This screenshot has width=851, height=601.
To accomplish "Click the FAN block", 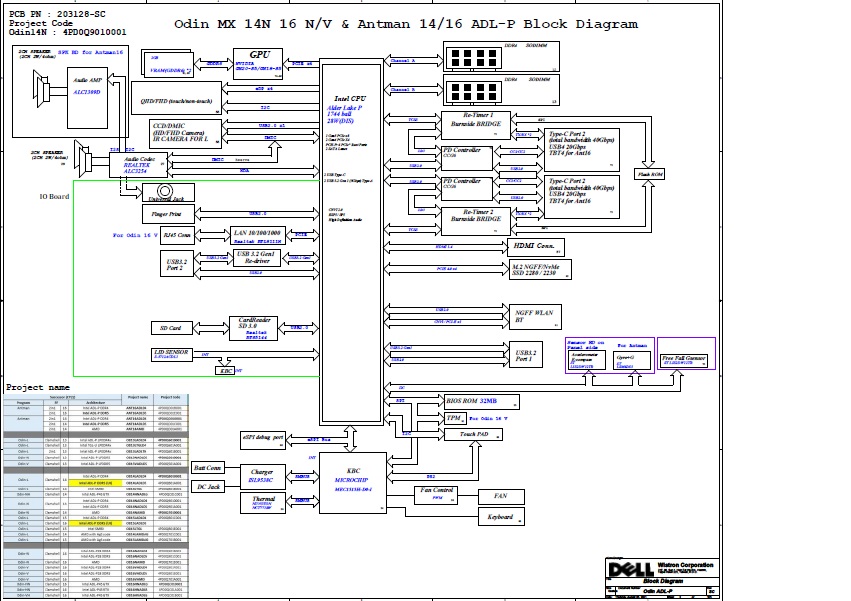I will (x=501, y=496).
